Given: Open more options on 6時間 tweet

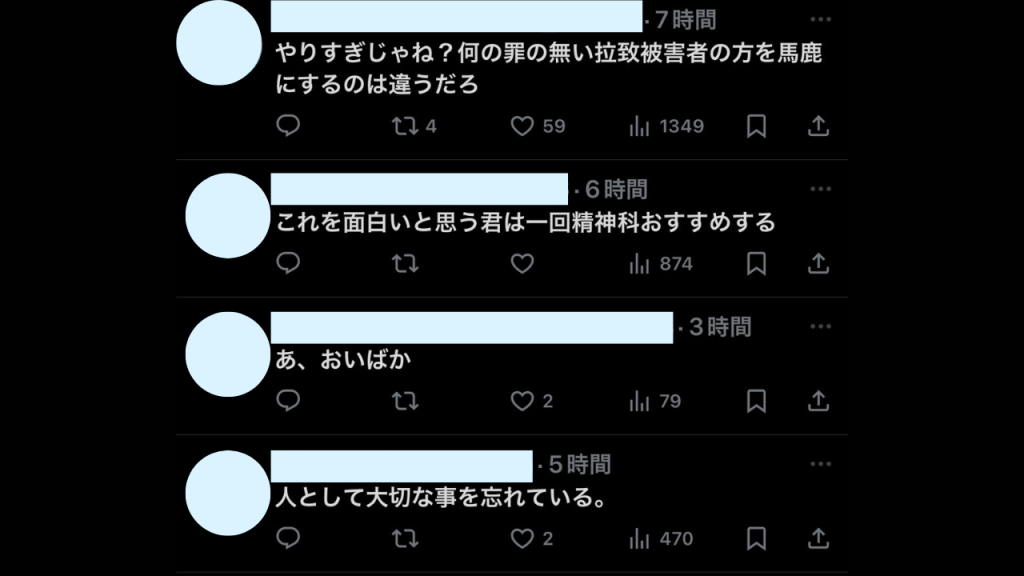Looking at the screenshot, I should click(x=820, y=189).
